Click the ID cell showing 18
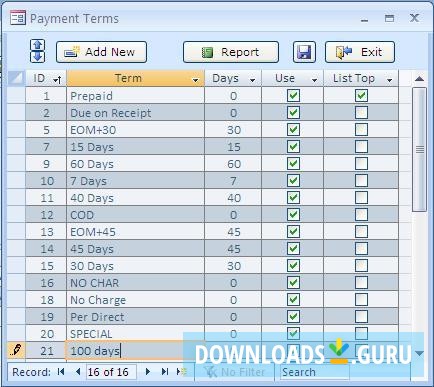Screen dimensions: 434x387 [46, 300]
